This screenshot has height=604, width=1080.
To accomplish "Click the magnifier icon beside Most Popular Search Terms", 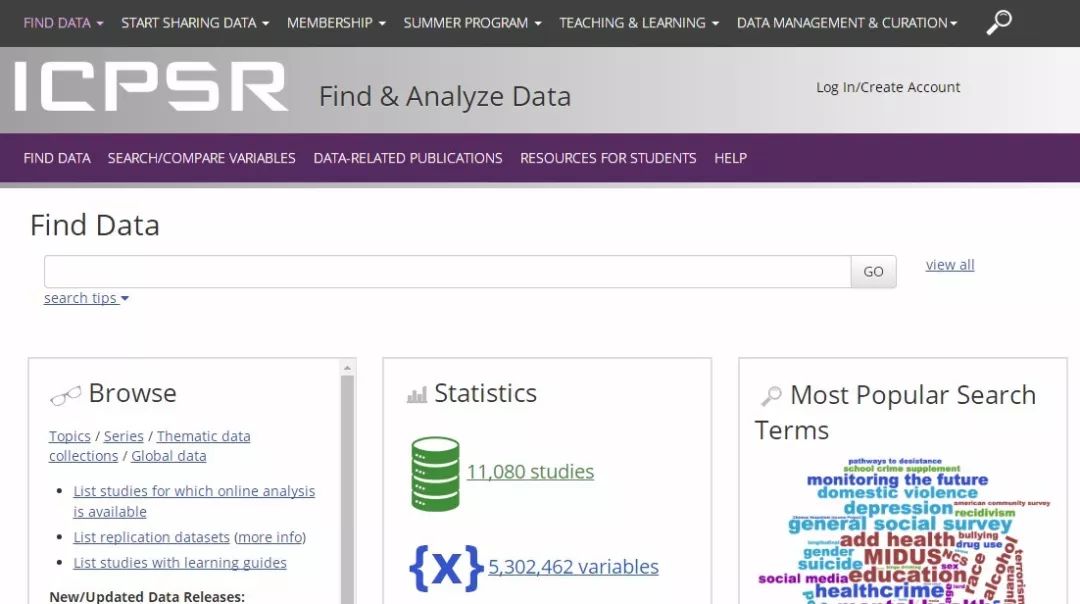I will pos(771,395).
